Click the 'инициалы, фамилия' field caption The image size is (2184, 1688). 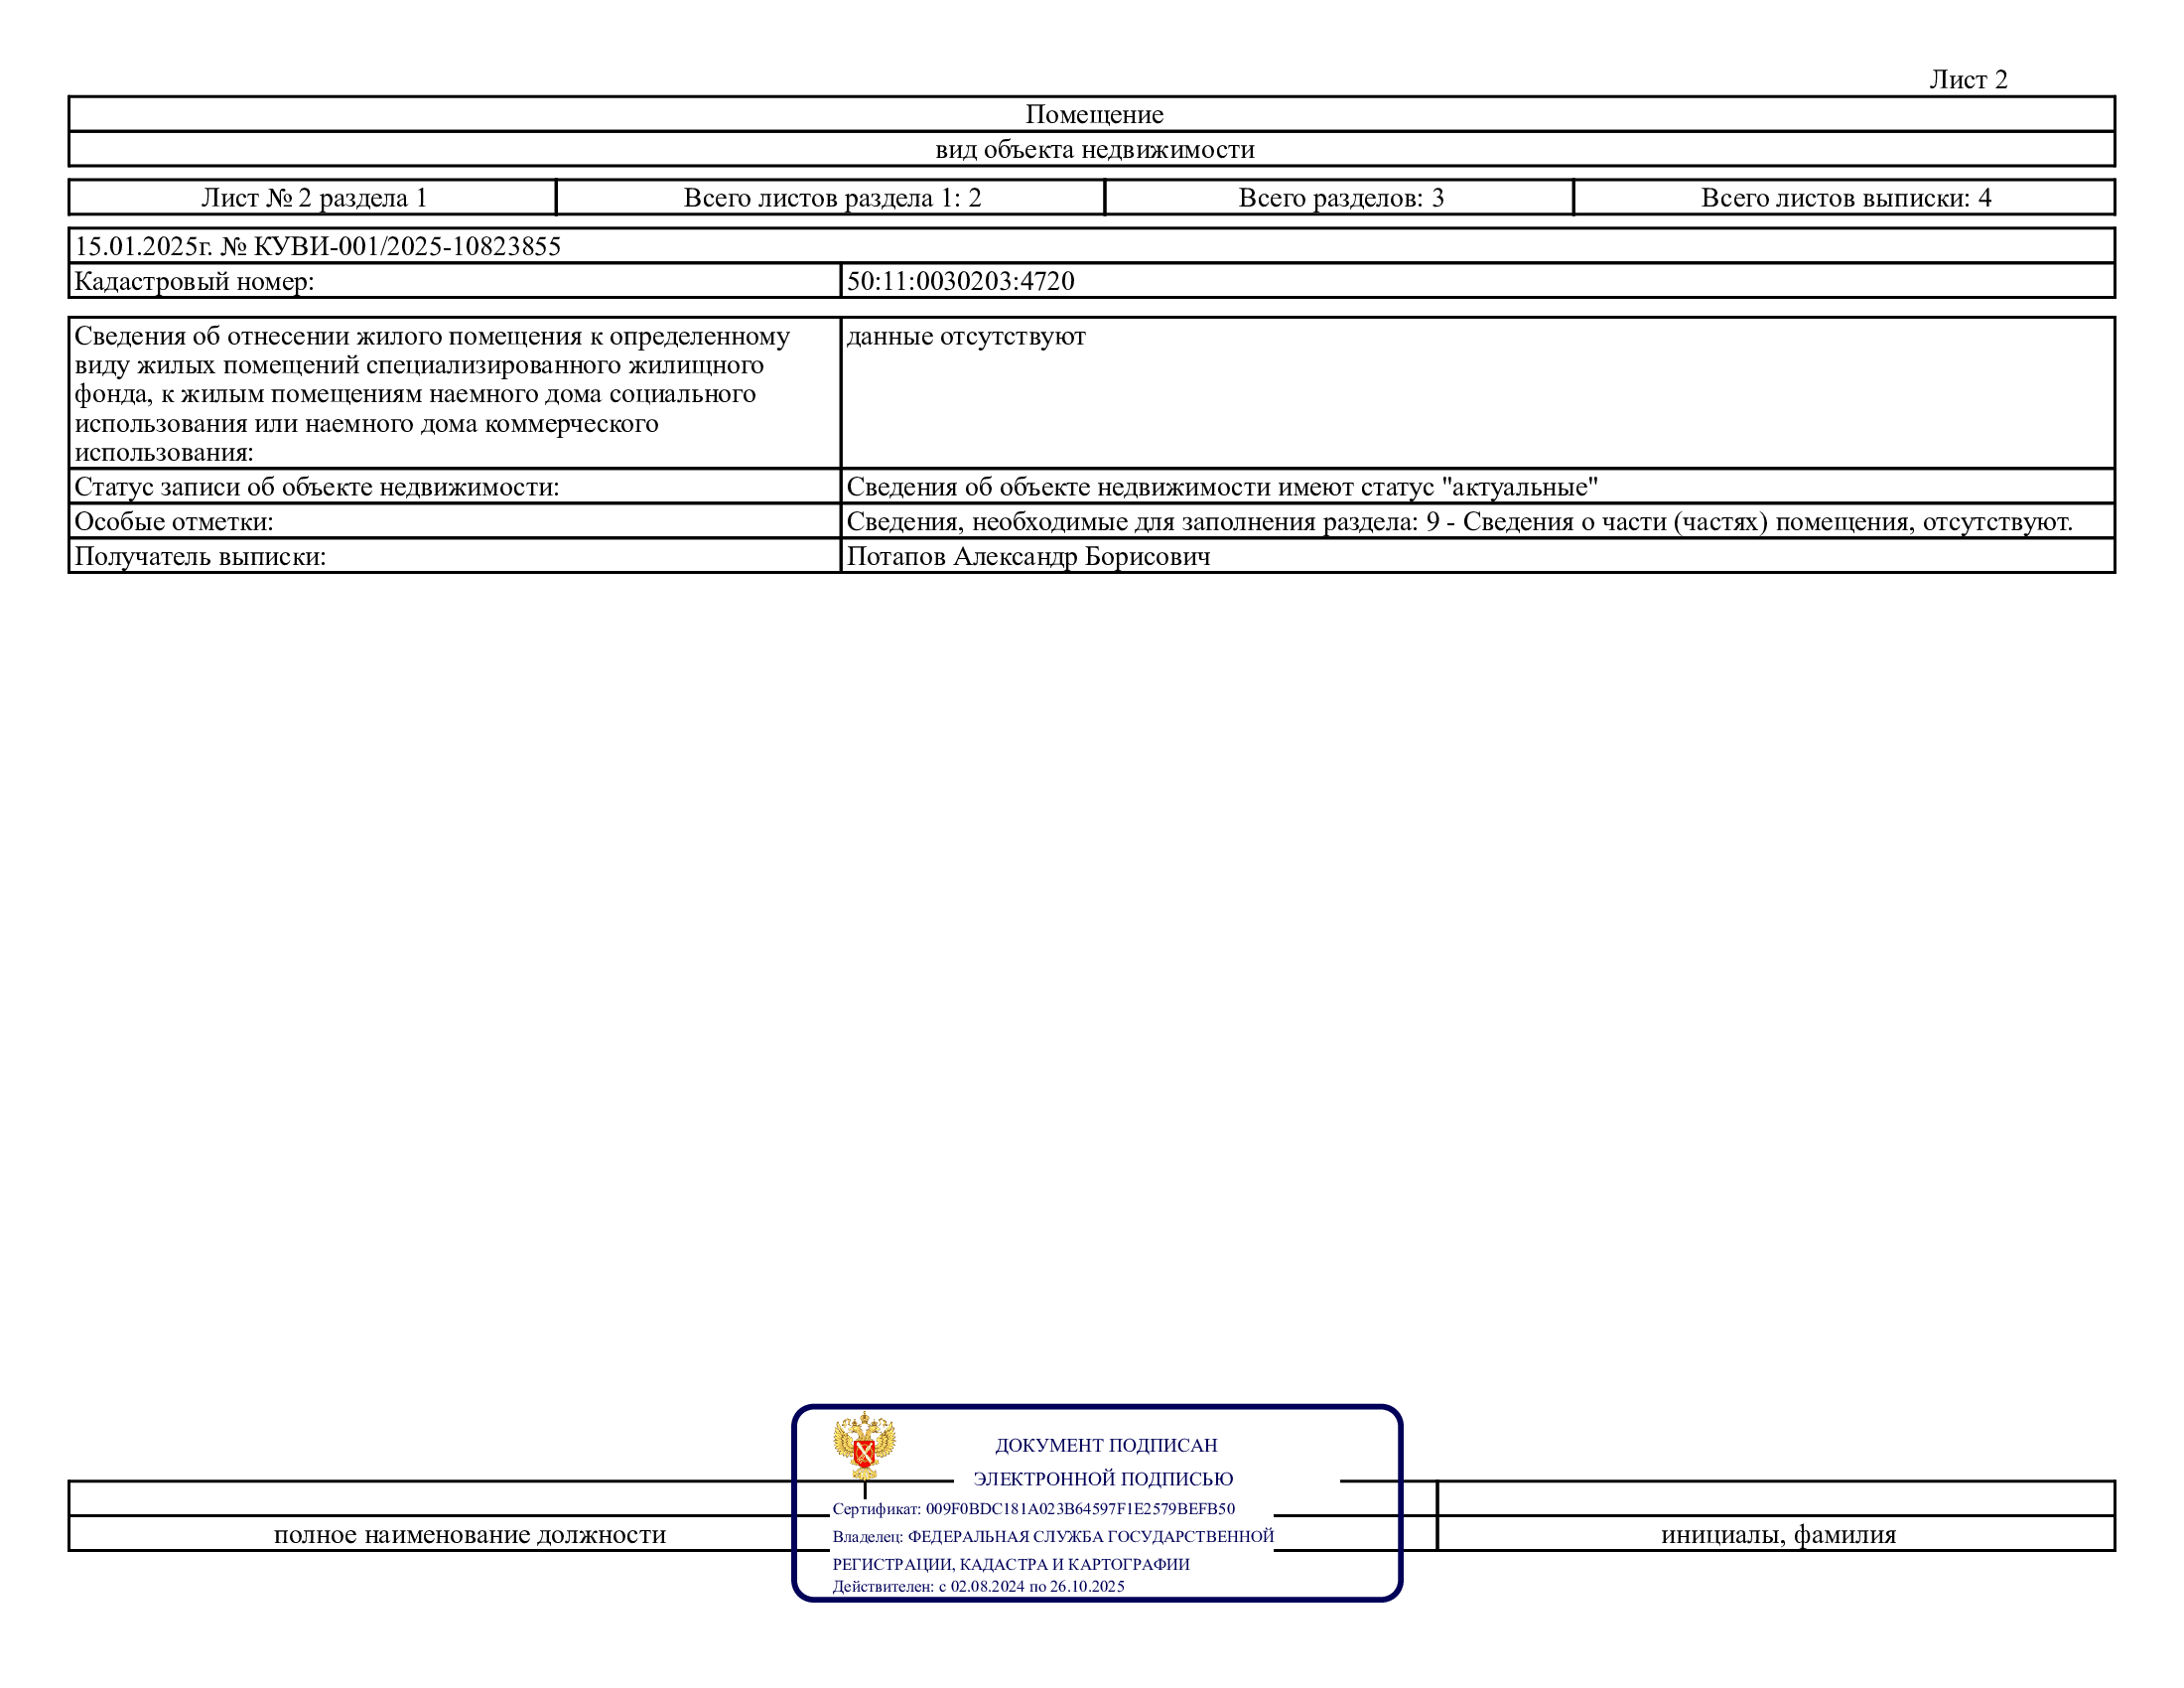click(1777, 1535)
